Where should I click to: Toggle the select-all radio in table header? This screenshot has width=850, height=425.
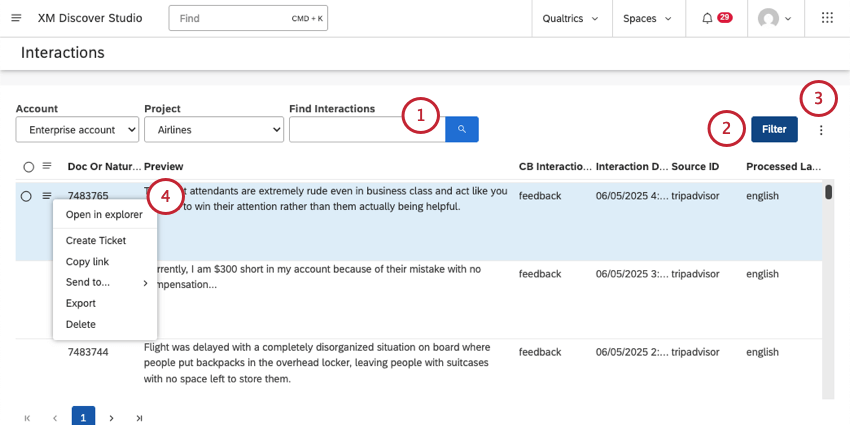click(x=28, y=166)
